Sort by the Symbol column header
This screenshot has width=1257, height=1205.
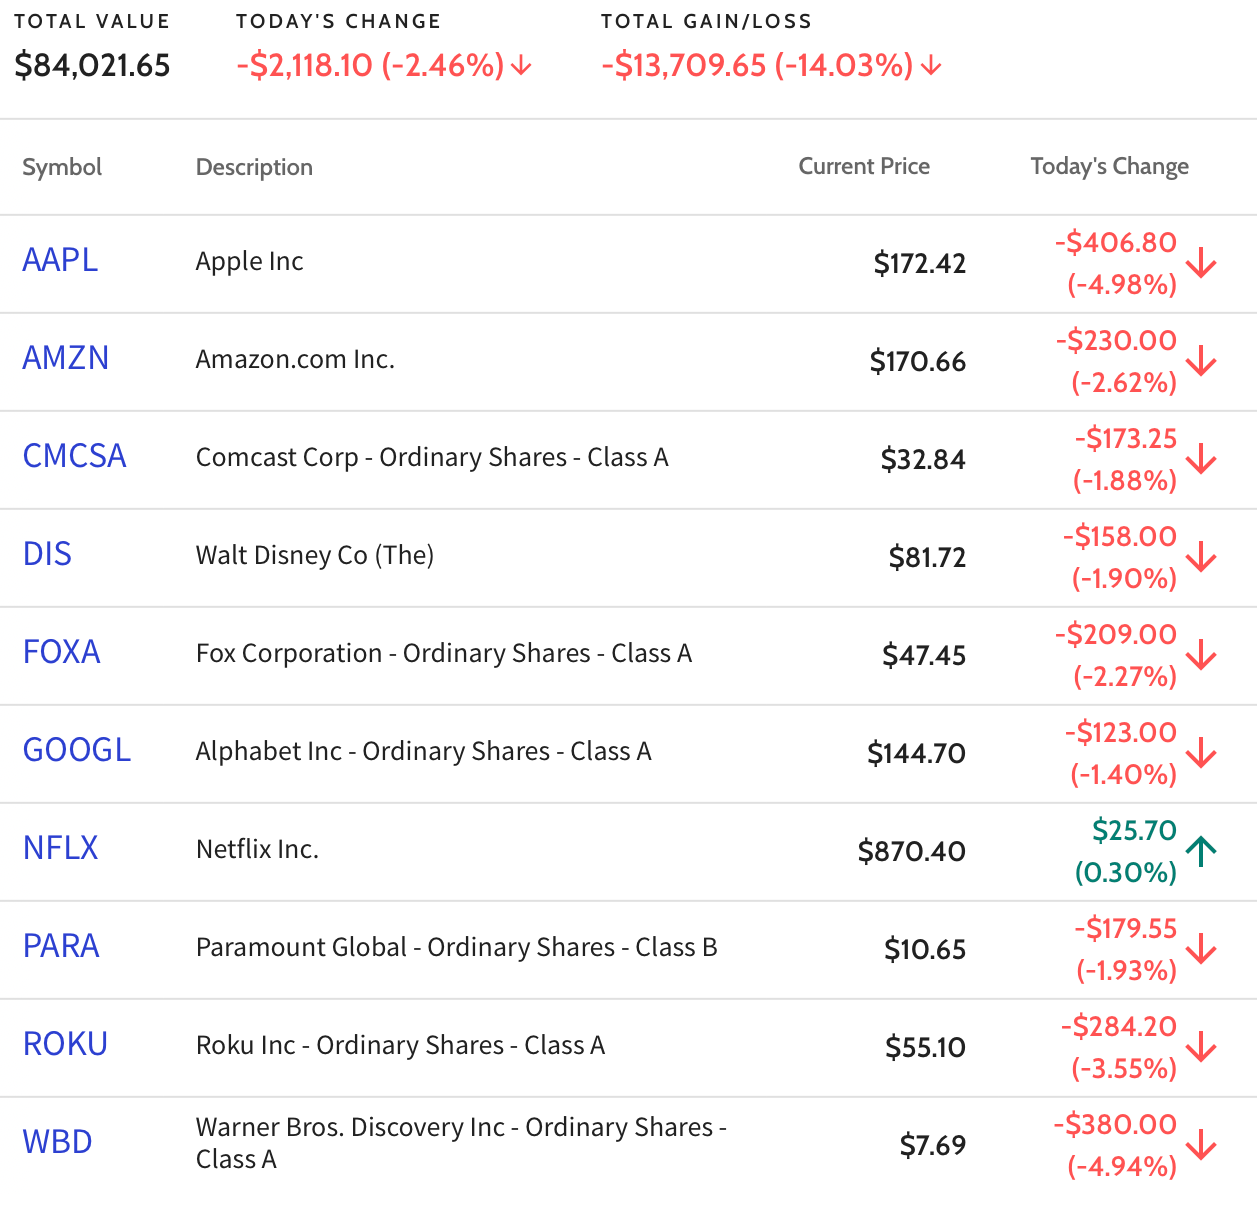(x=62, y=167)
